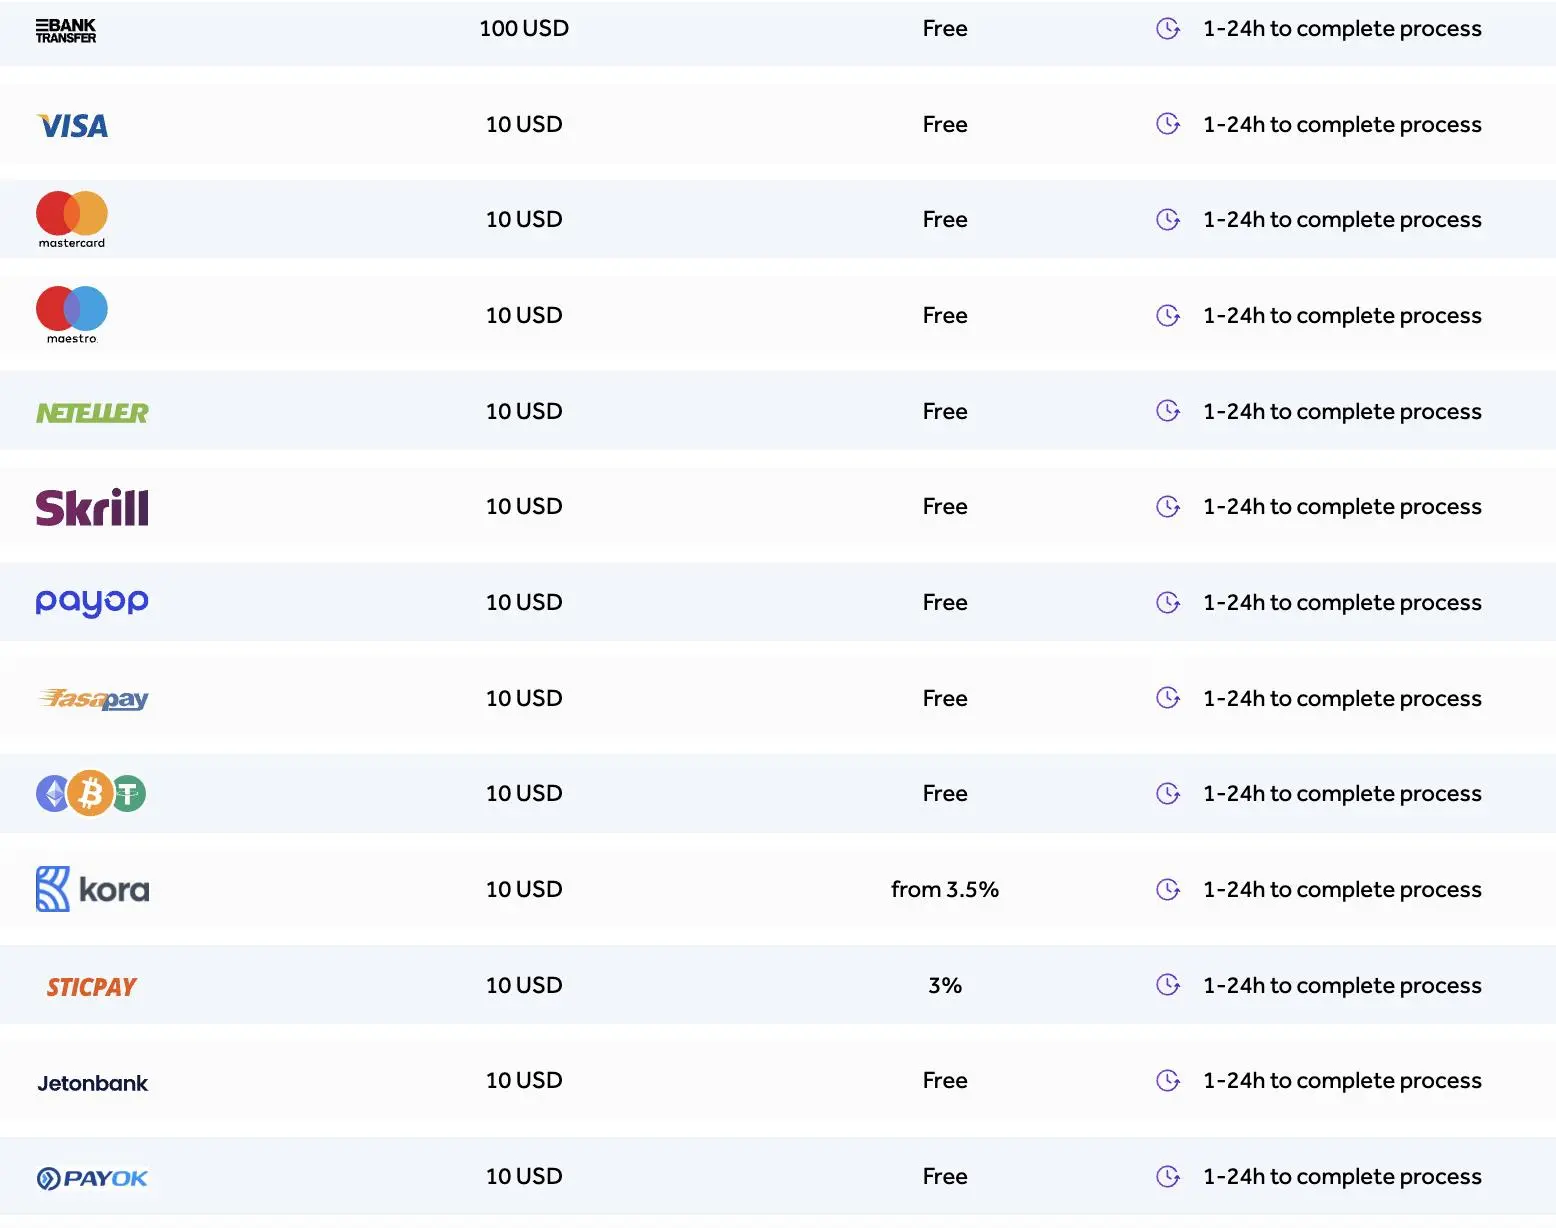Select the clock icon in the Mastercard row
Image resolution: width=1556 pixels, height=1228 pixels.
[1168, 219]
